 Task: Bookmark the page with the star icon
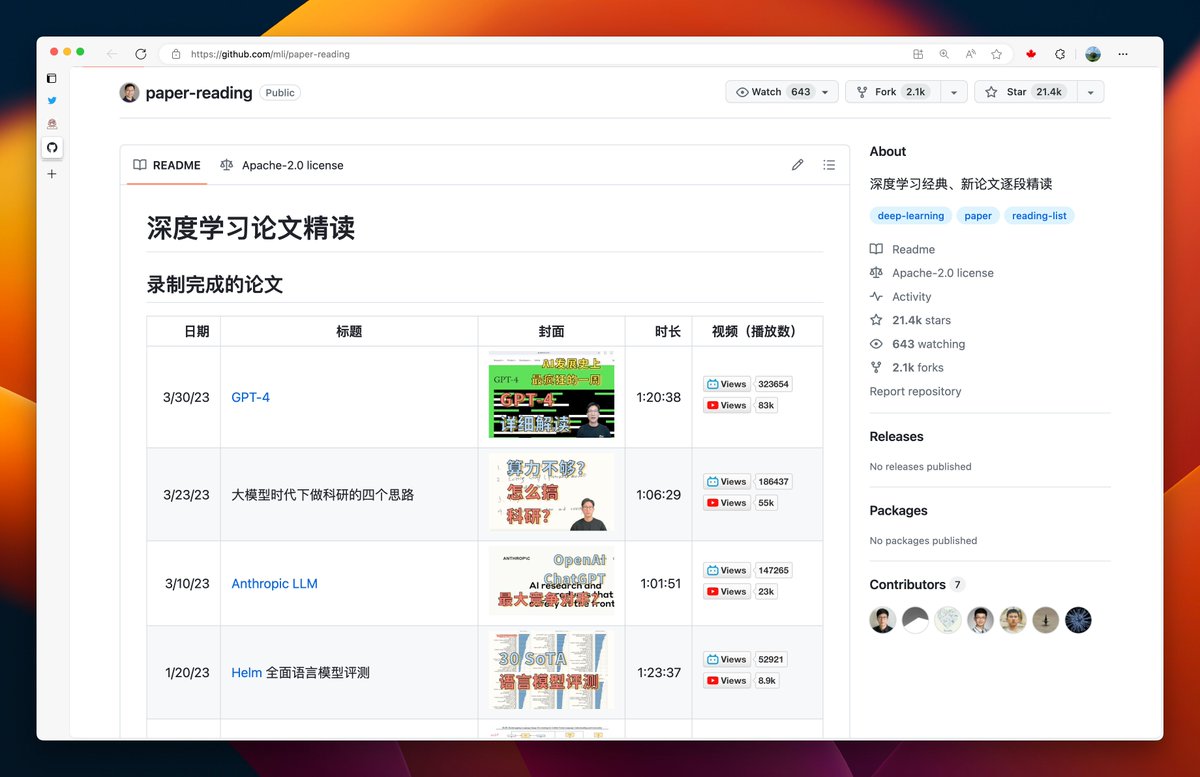coord(996,54)
